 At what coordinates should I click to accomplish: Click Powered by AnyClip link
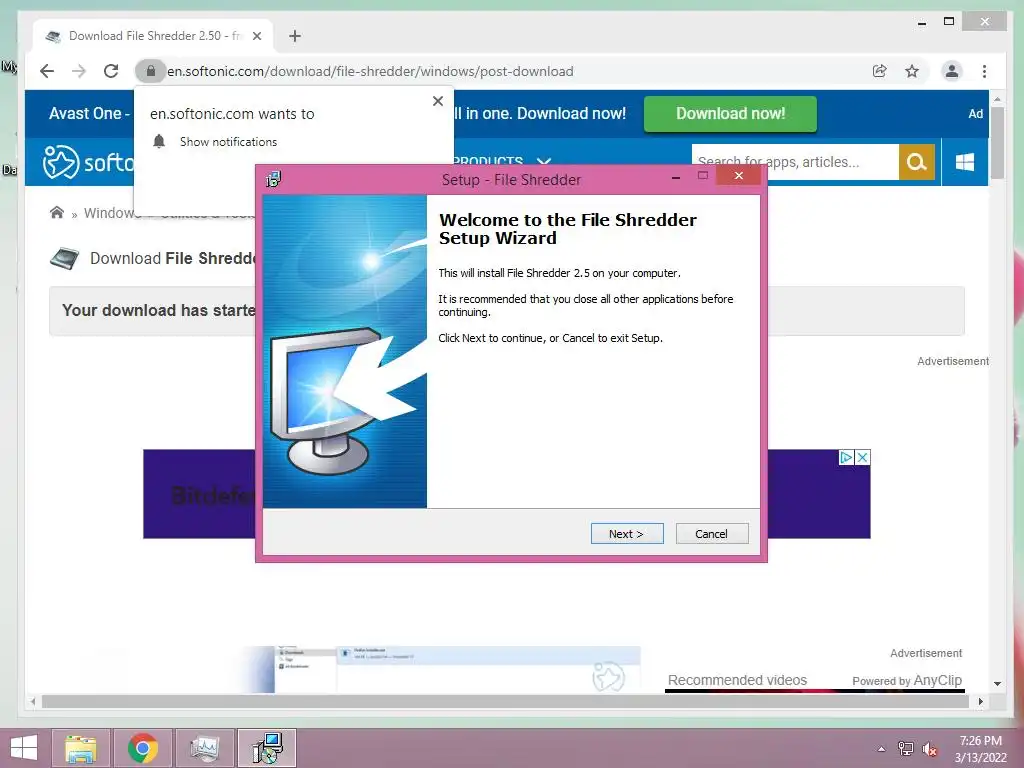[x=906, y=680]
